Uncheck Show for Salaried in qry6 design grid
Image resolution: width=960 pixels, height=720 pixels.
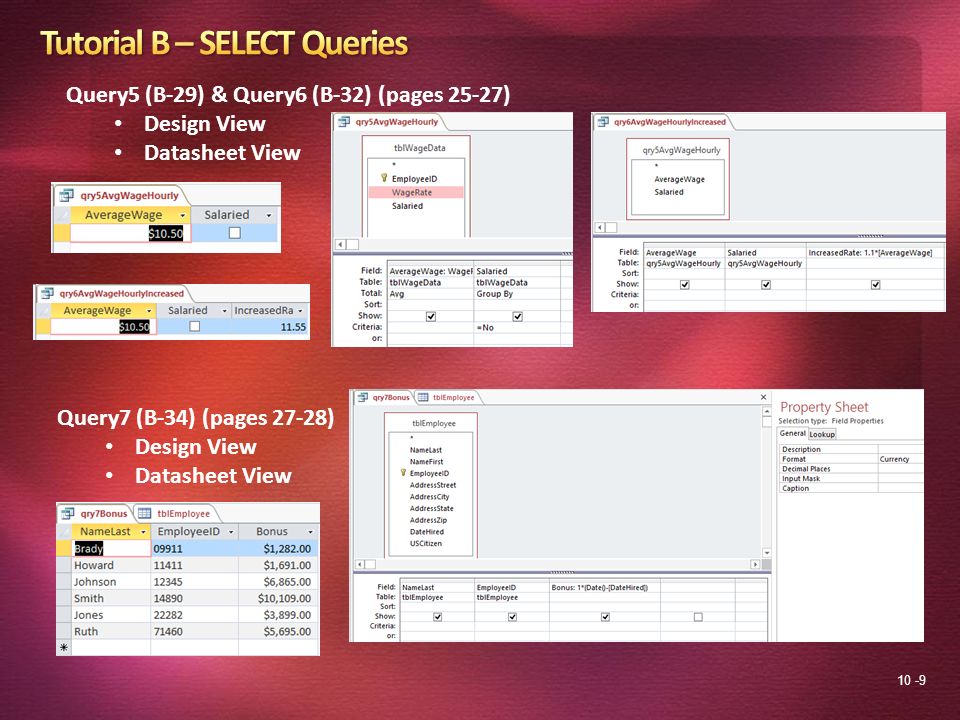click(x=765, y=285)
